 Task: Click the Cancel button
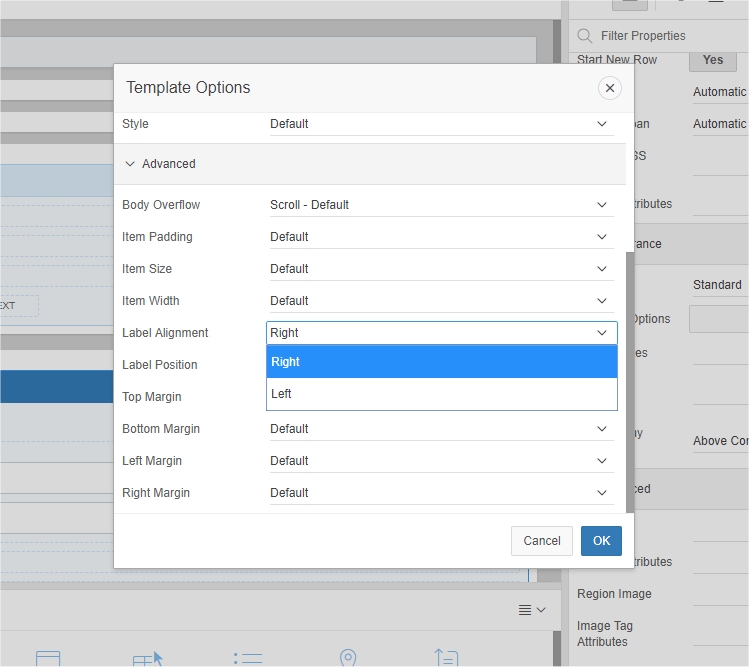click(x=541, y=541)
